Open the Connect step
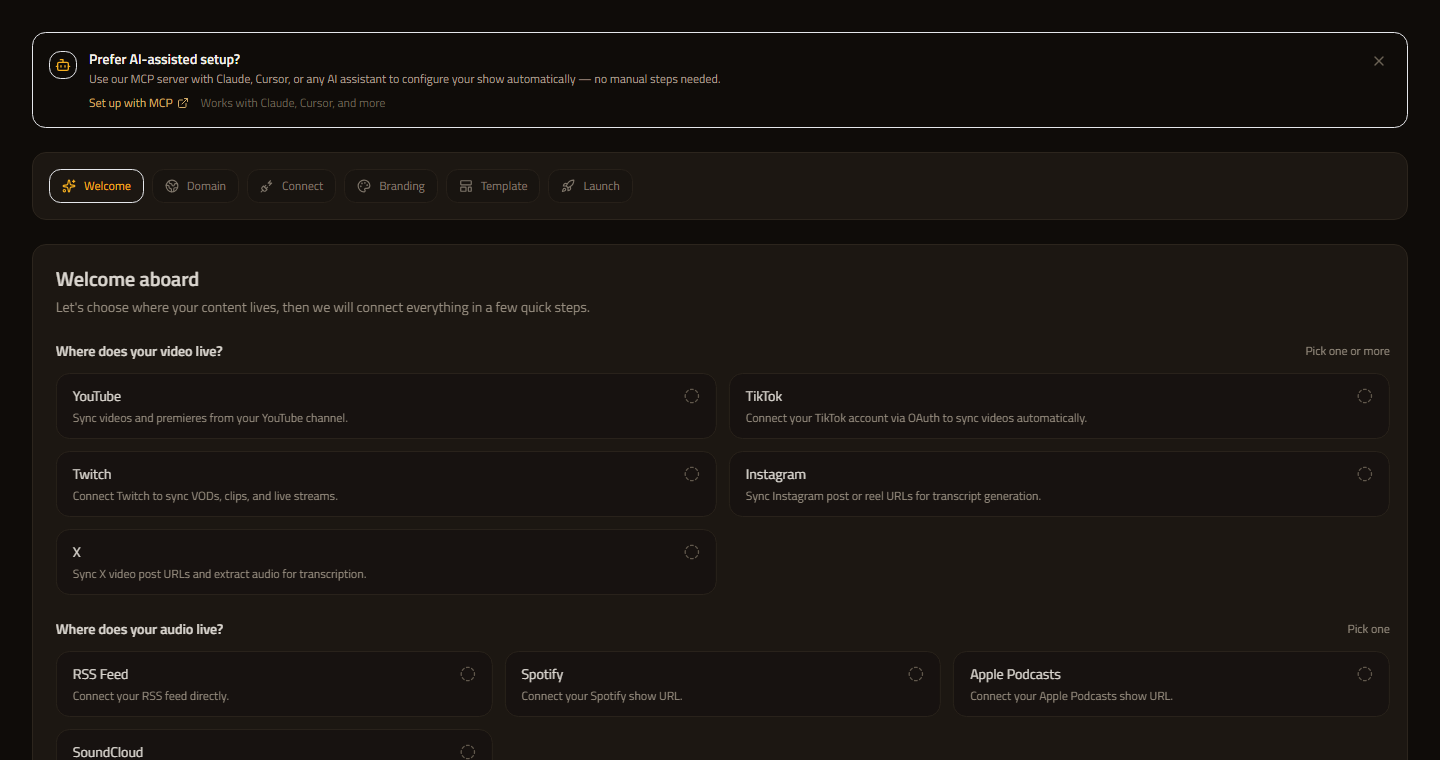This screenshot has height=760, width=1440. 292,186
